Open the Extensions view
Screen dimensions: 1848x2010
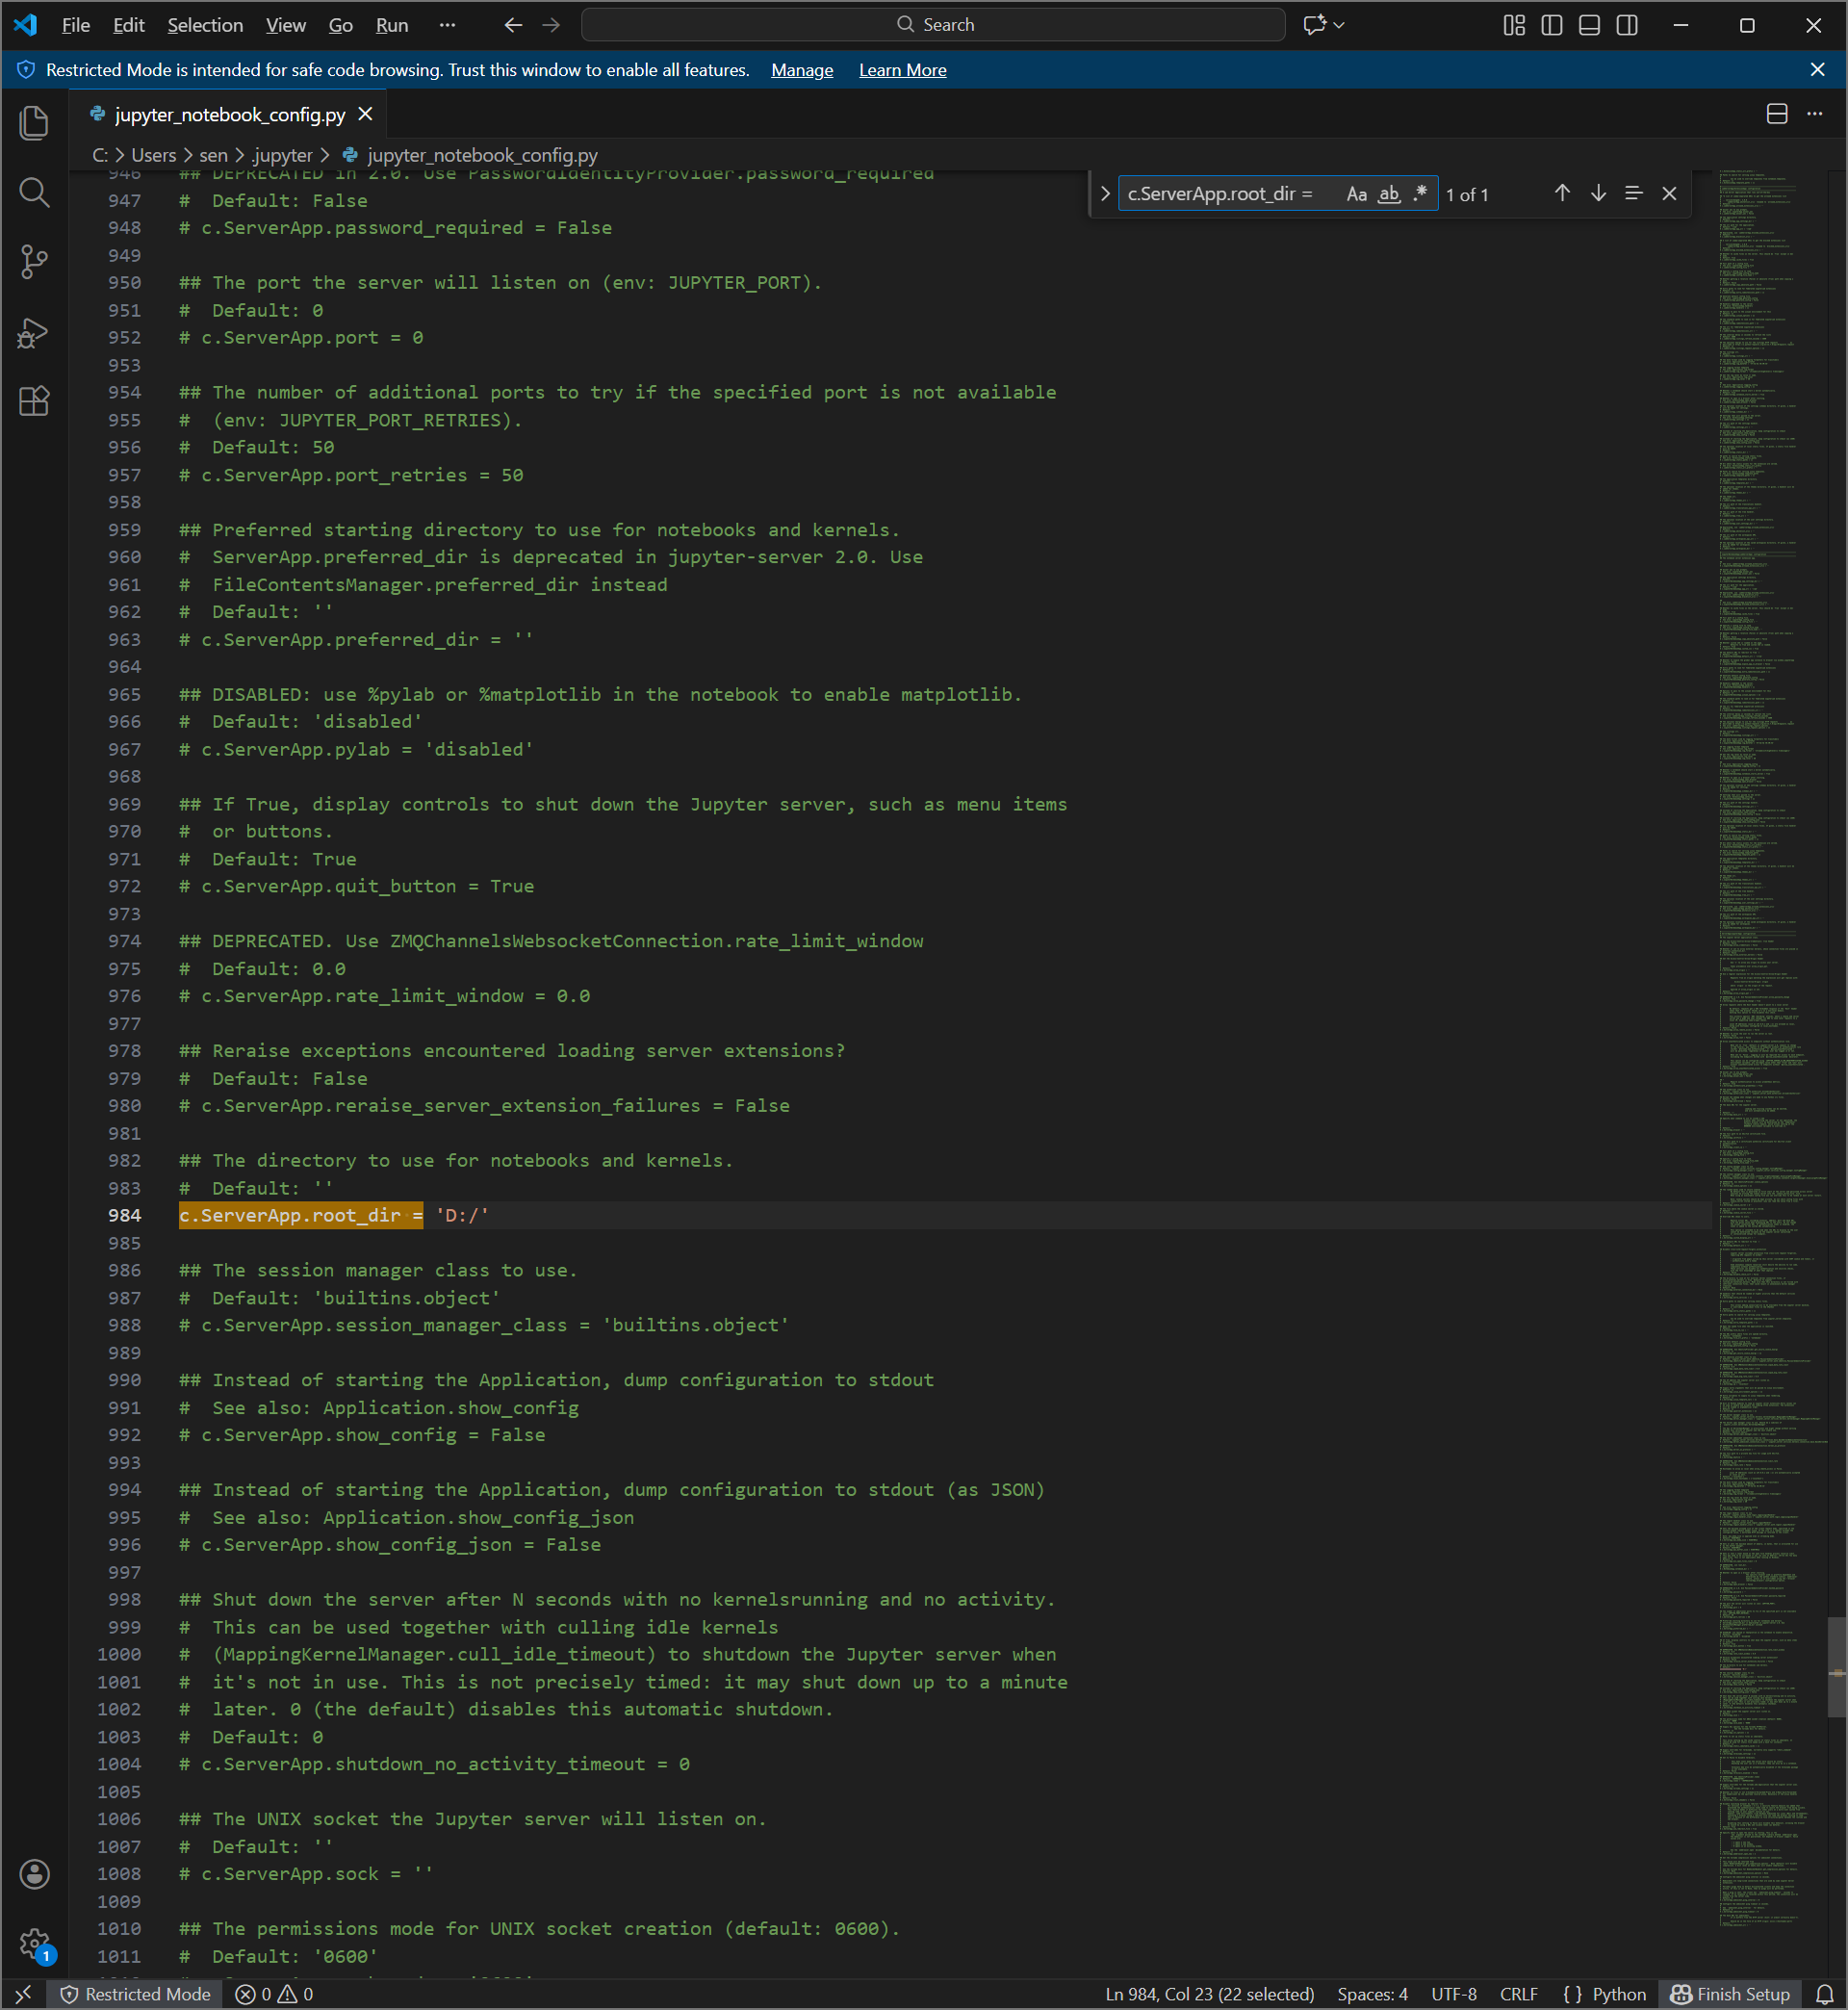point(34,401)
